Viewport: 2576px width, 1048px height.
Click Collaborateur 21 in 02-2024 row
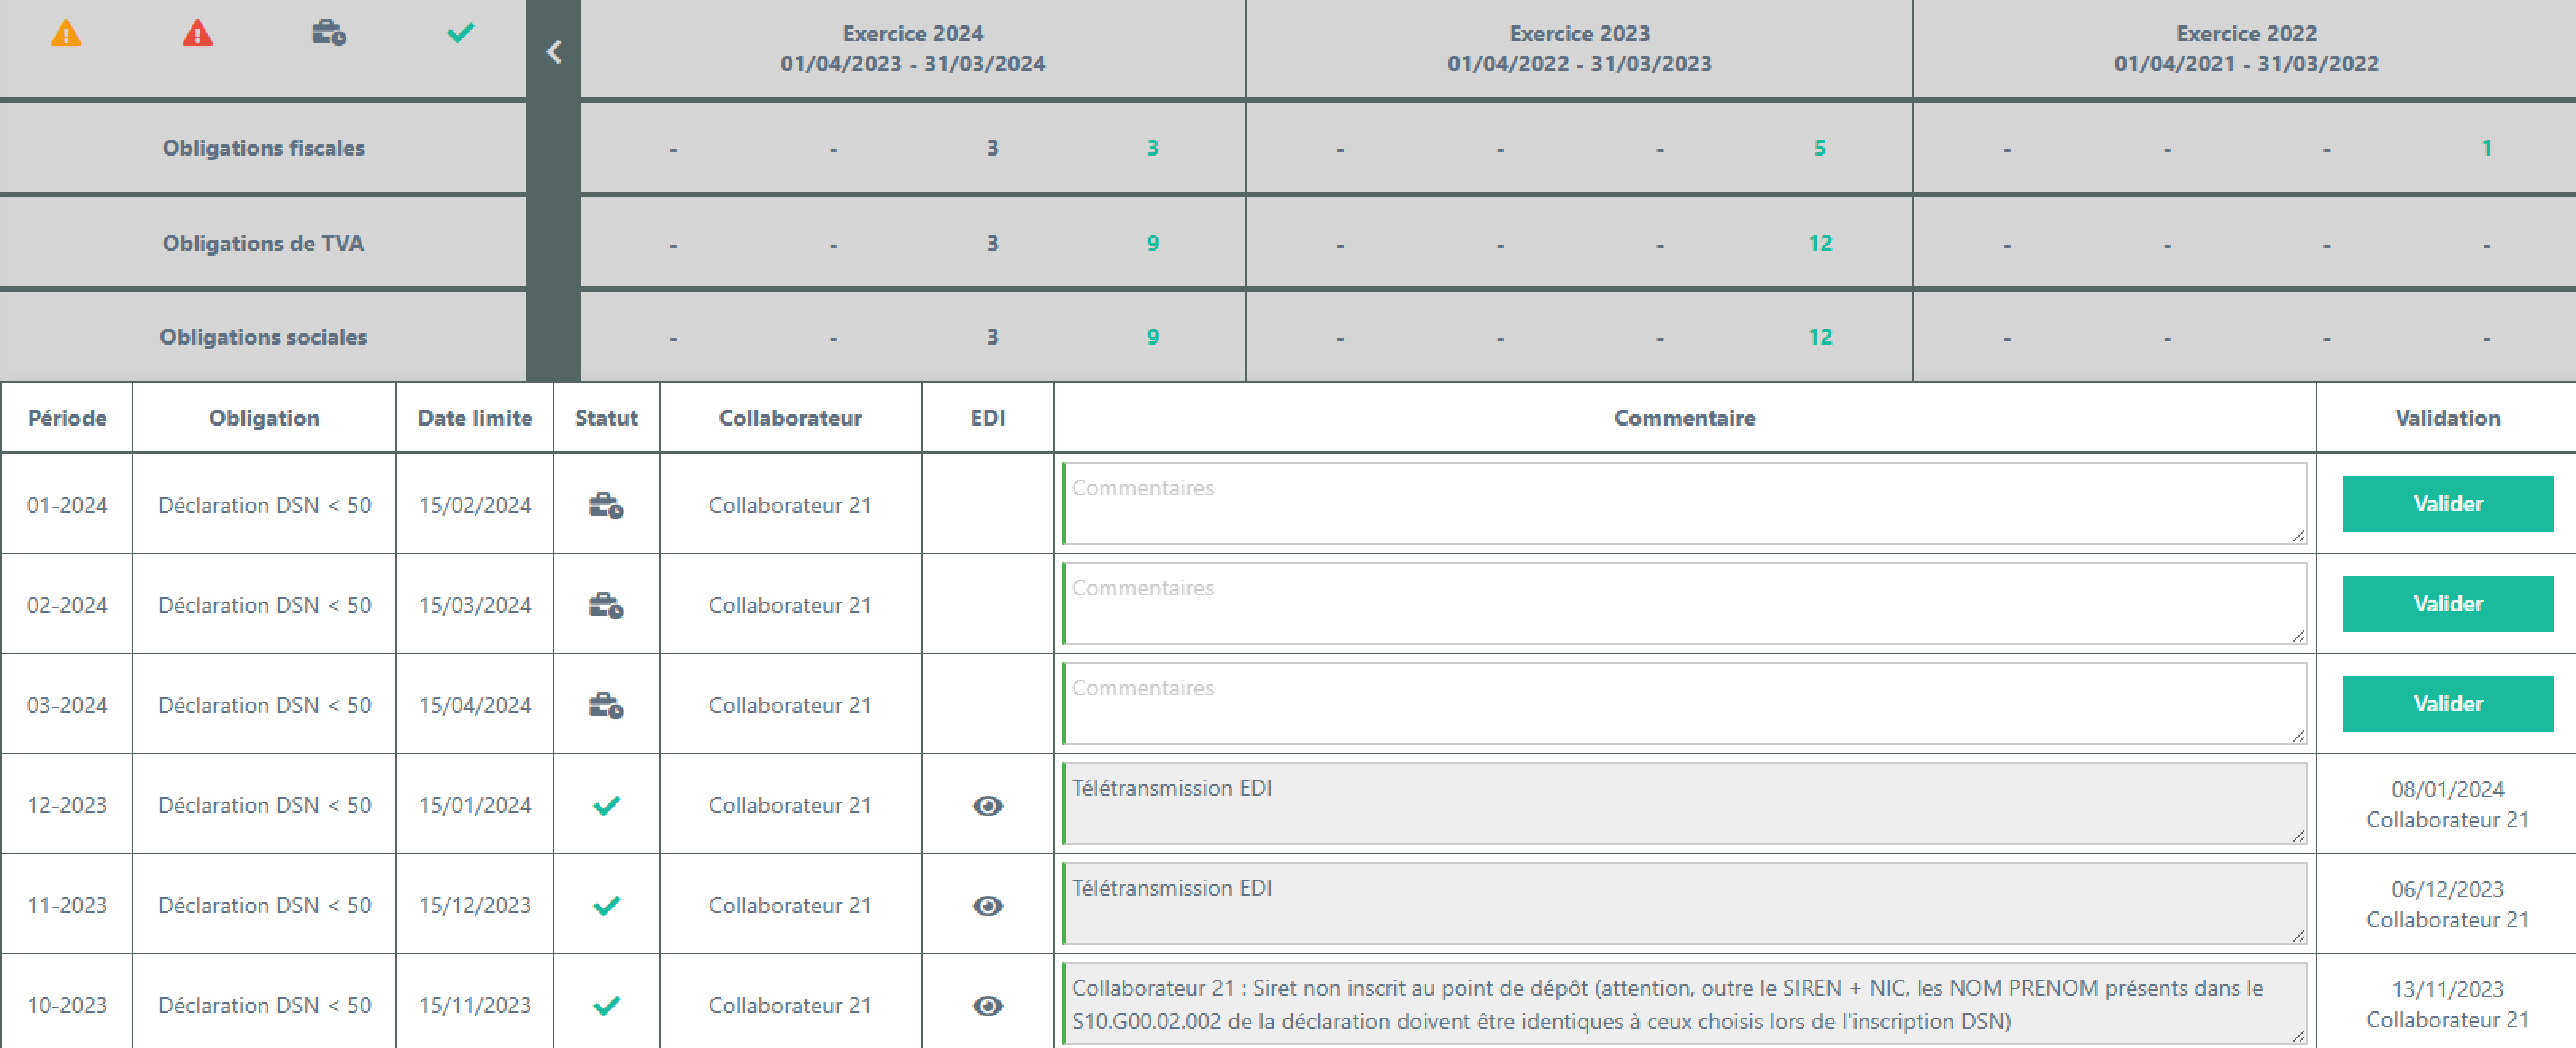click(790, 605)
